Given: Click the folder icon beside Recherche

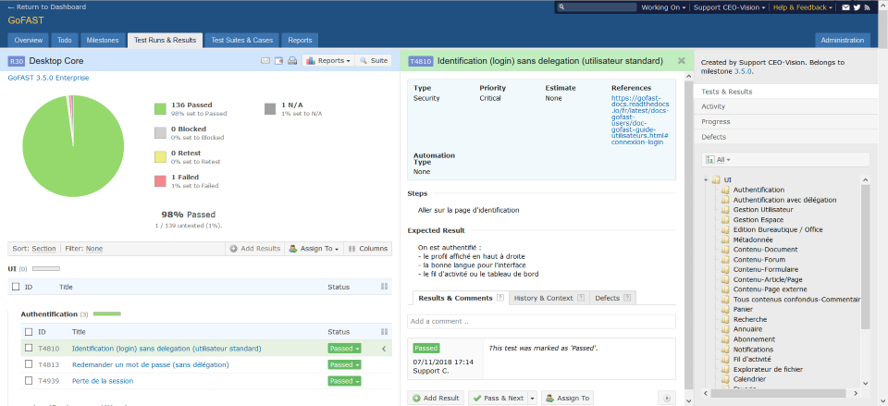Looking at the screenshot, I should coord(725,319).
